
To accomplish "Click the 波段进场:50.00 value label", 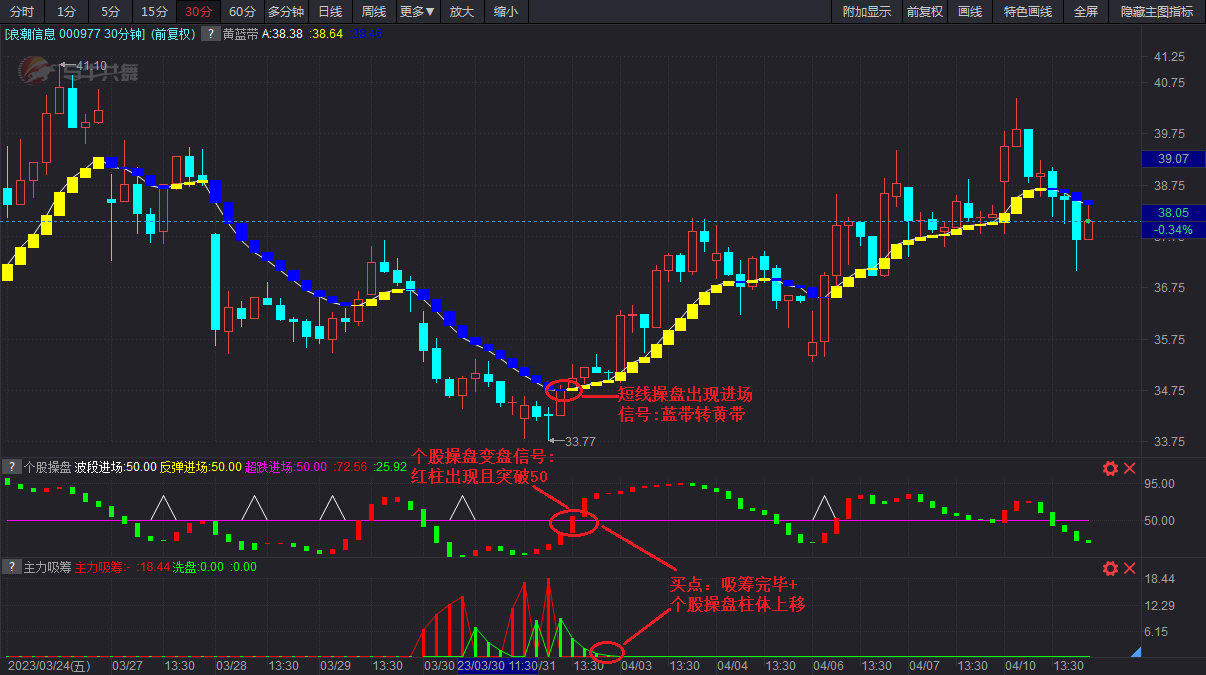I will (x=116, y=467).
